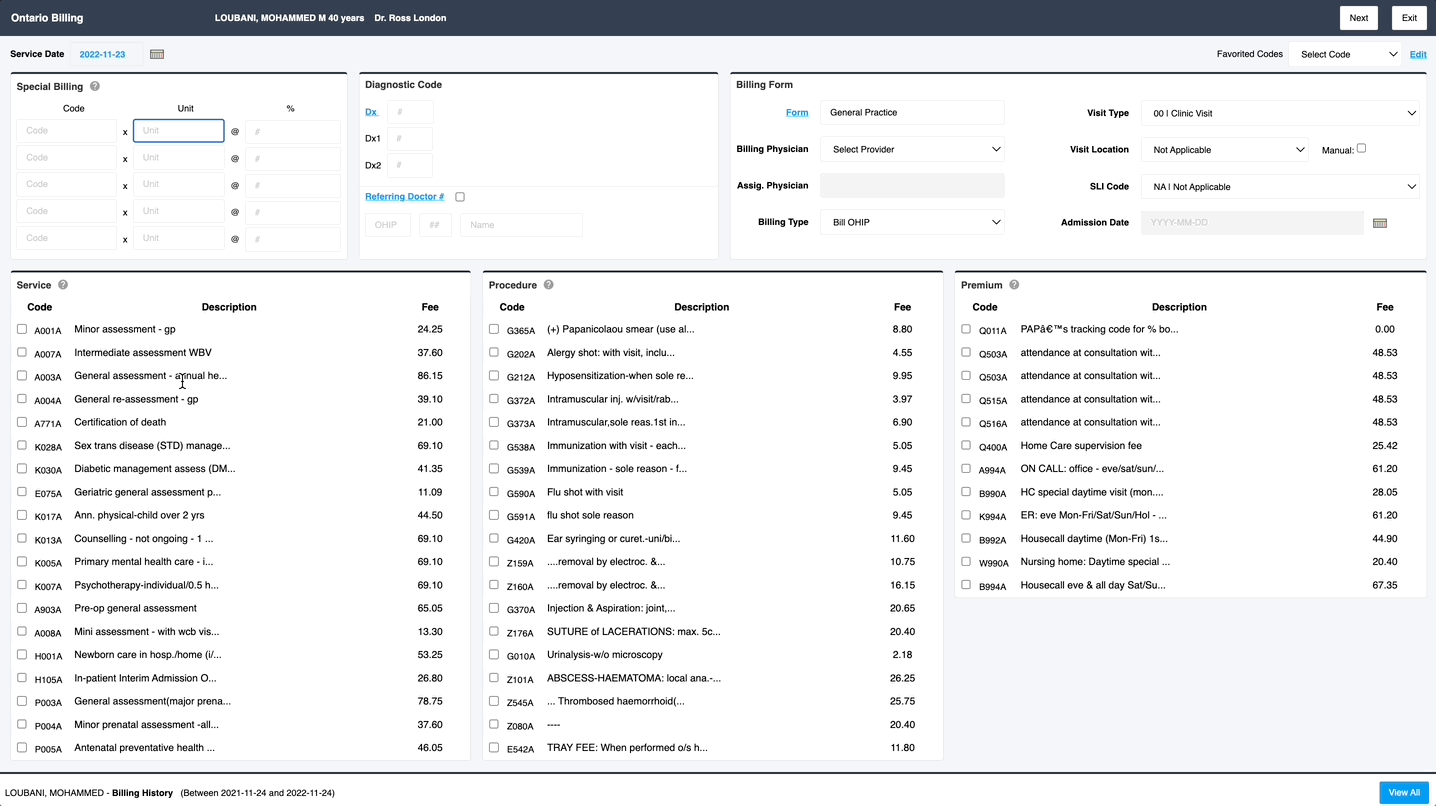Select the A001A Minor assessment checkbox

(22, 328)
